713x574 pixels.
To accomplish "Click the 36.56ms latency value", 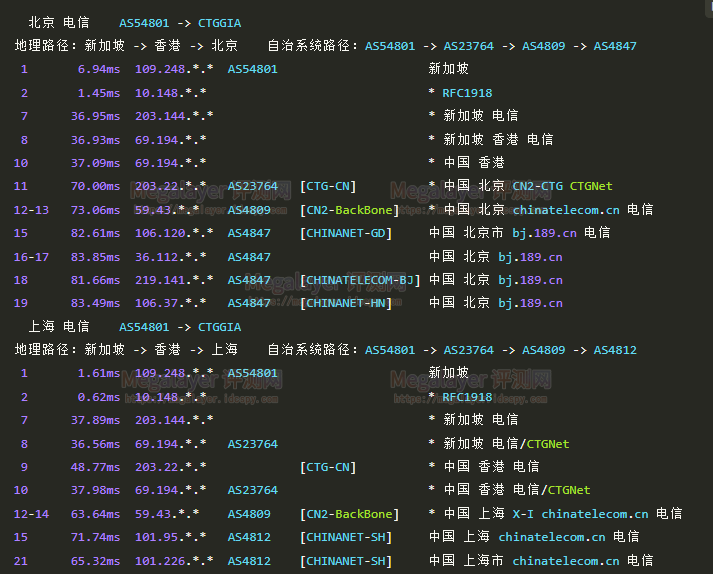I will (x=95, y=444).
